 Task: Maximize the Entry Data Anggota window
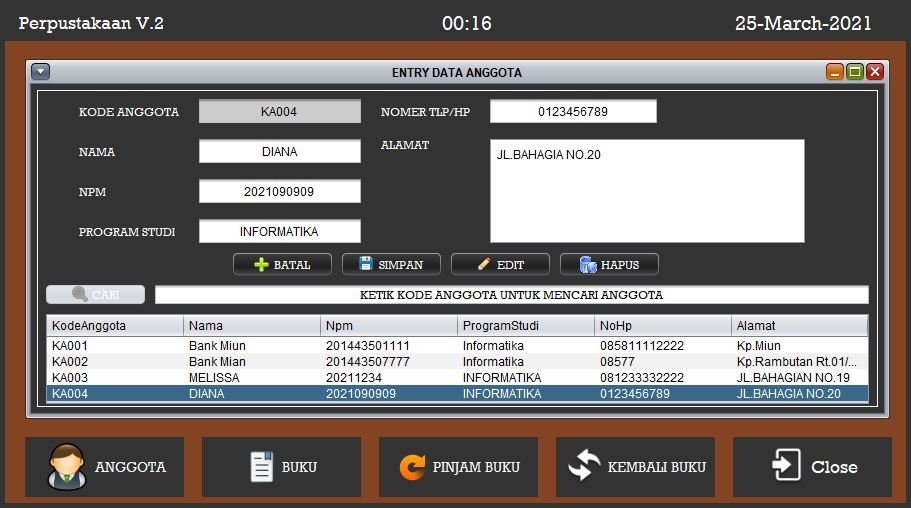(855, 72)
